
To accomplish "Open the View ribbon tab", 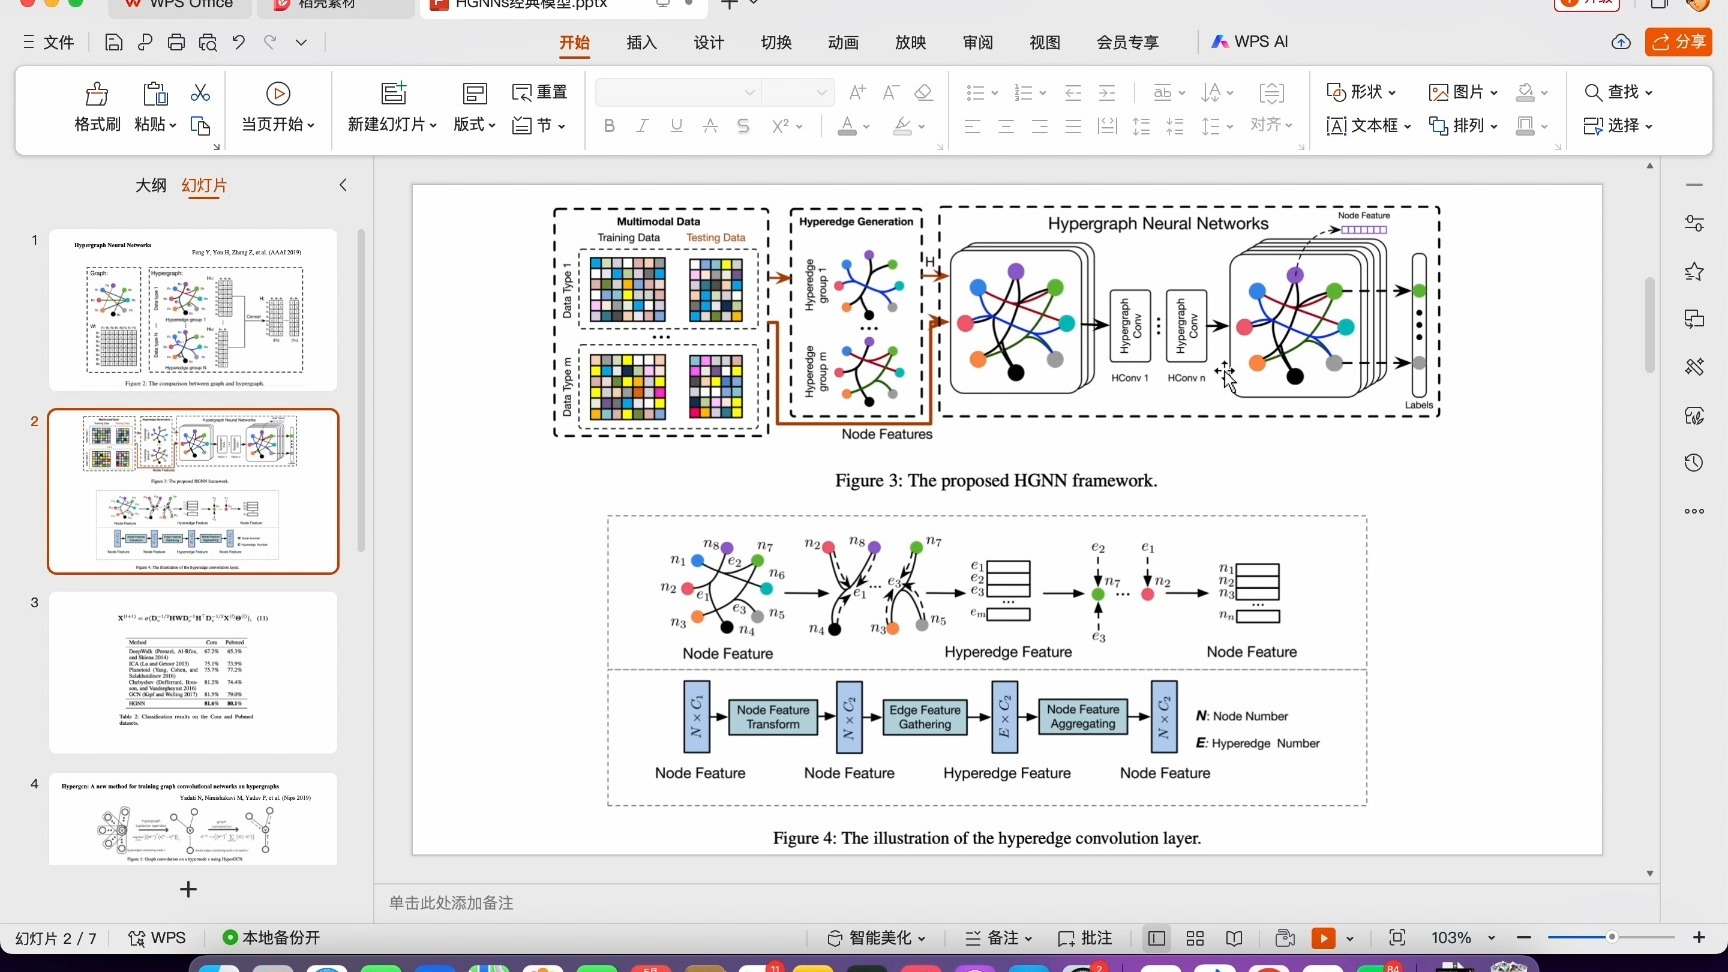I will (x=1045, y=42).
